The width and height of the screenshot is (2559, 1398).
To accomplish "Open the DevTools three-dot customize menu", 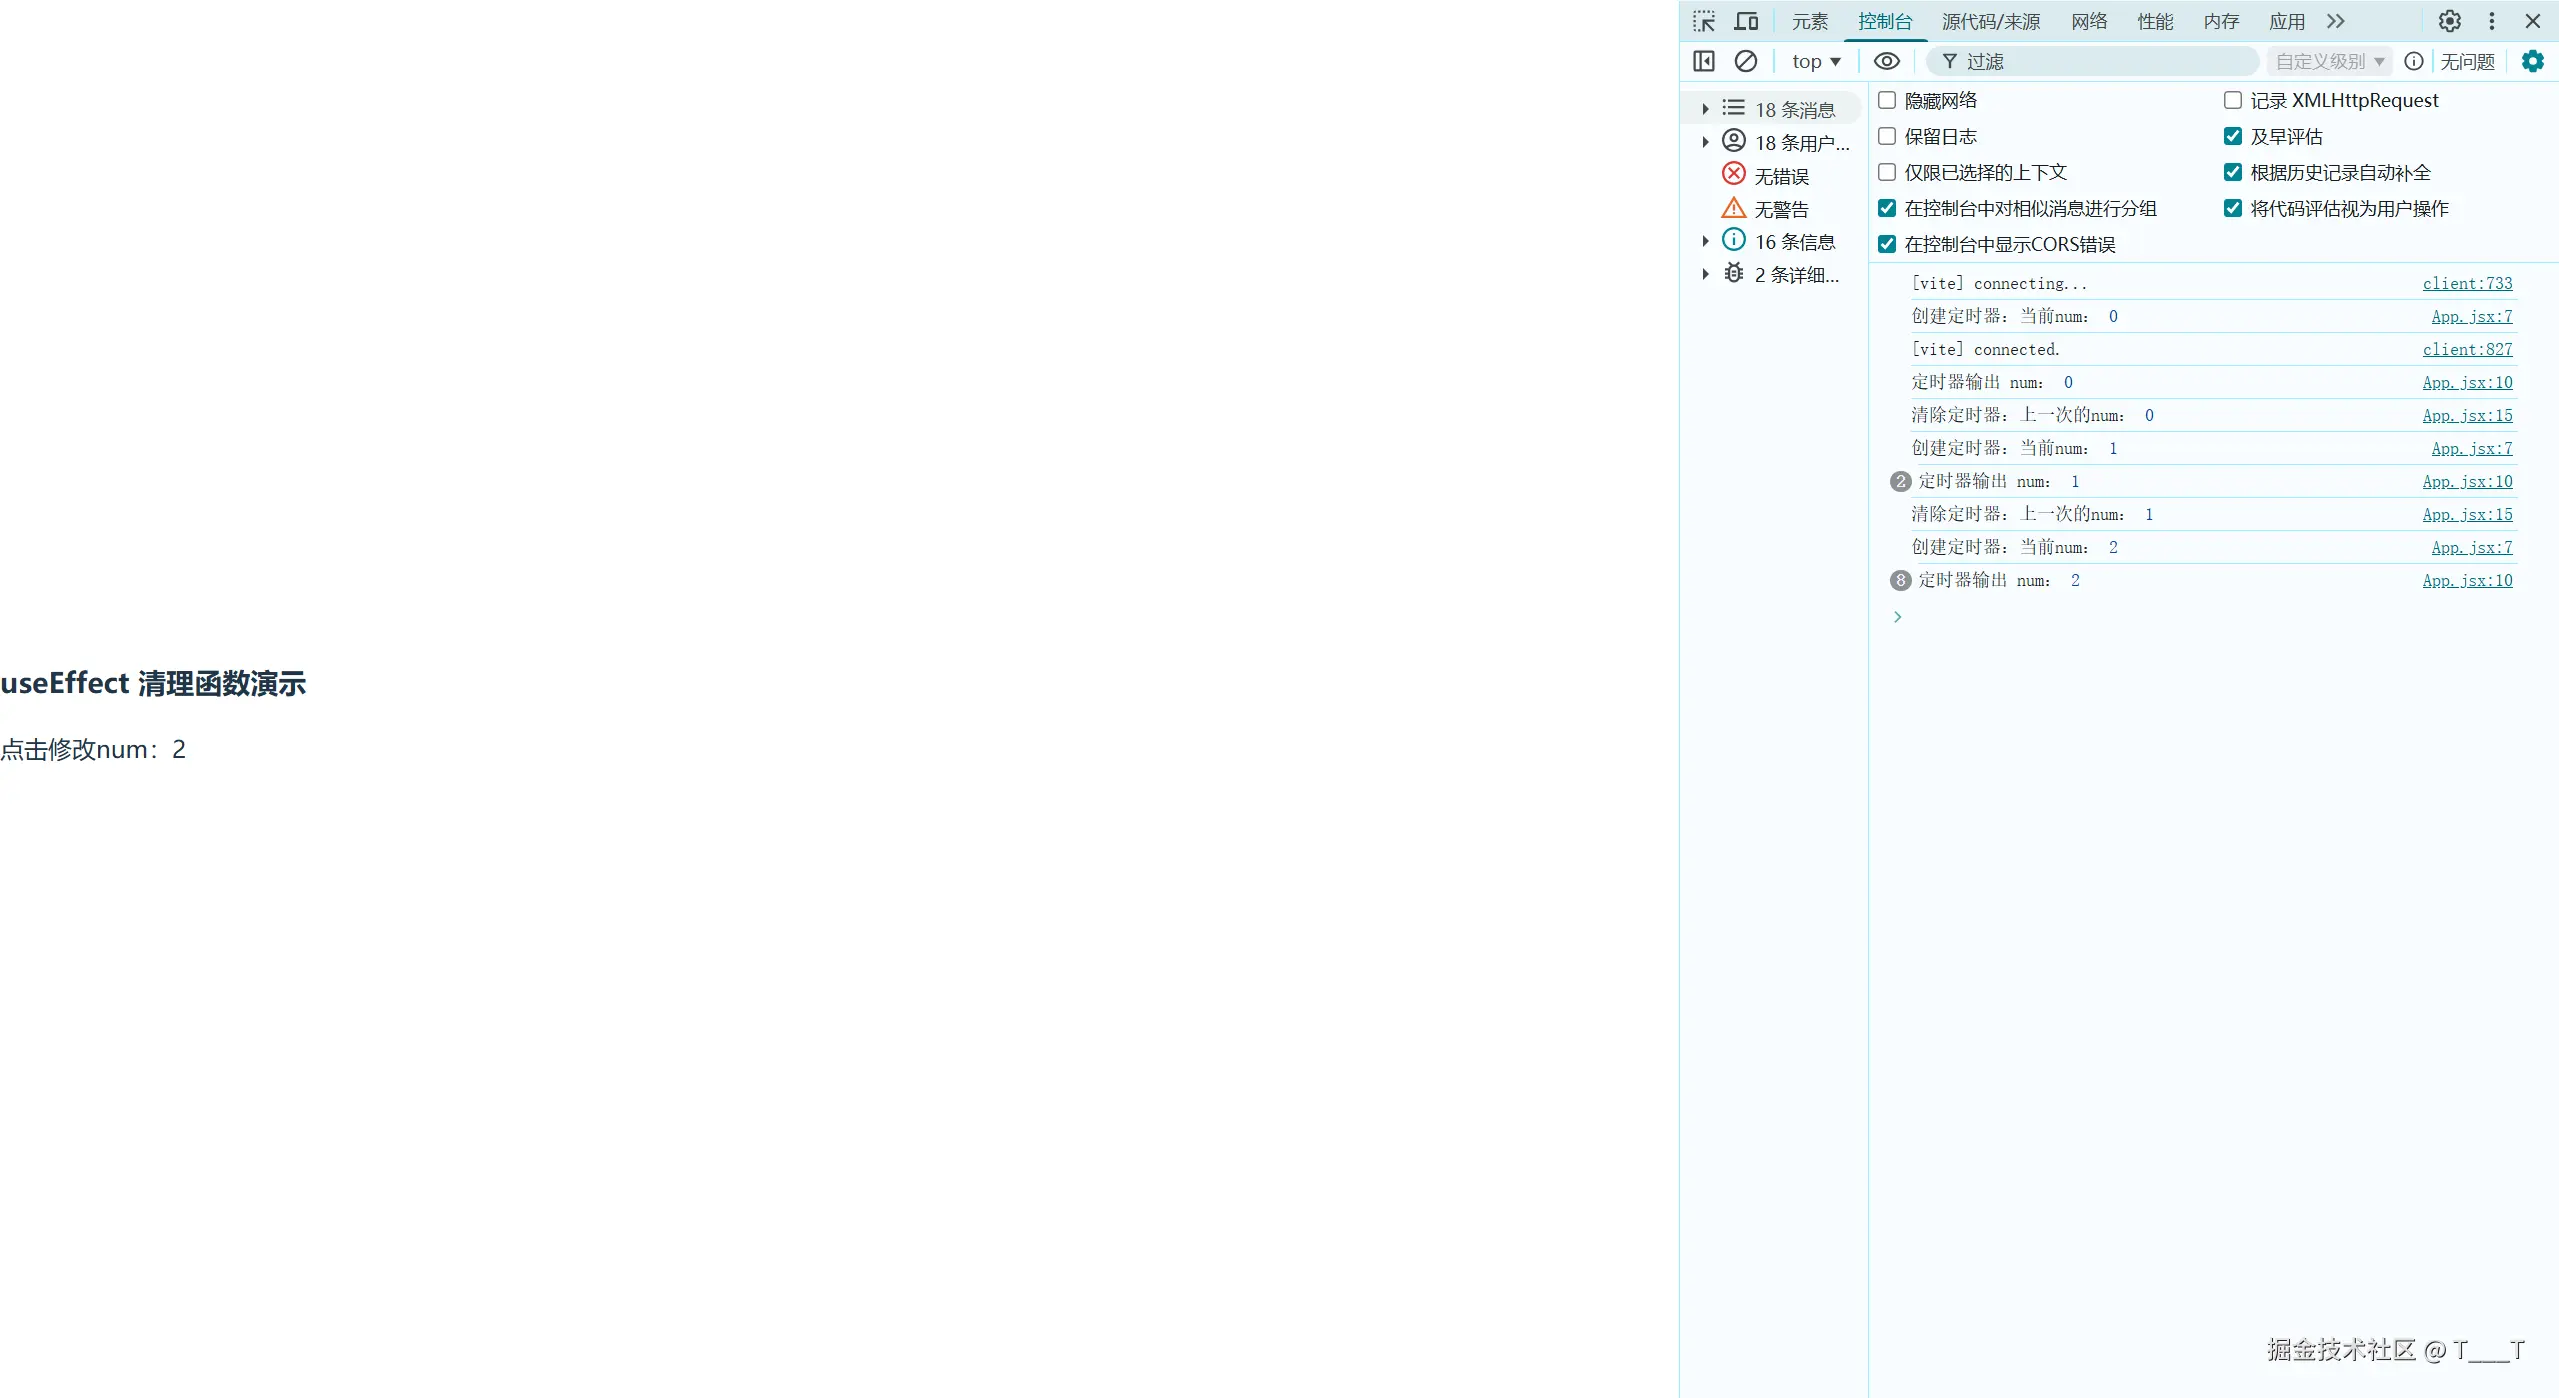I will pyautogui.click(x=2492, y=21).
